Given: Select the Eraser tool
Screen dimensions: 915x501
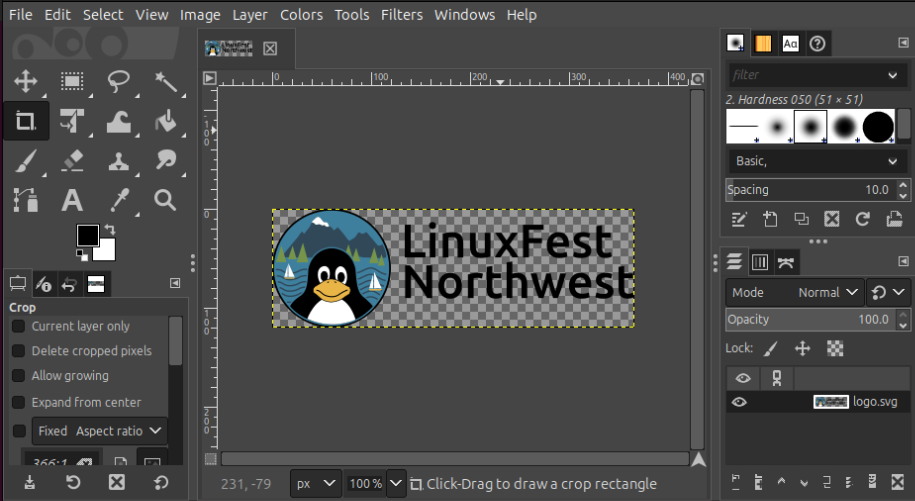Looking at the screenshot, I should [72, 161].
